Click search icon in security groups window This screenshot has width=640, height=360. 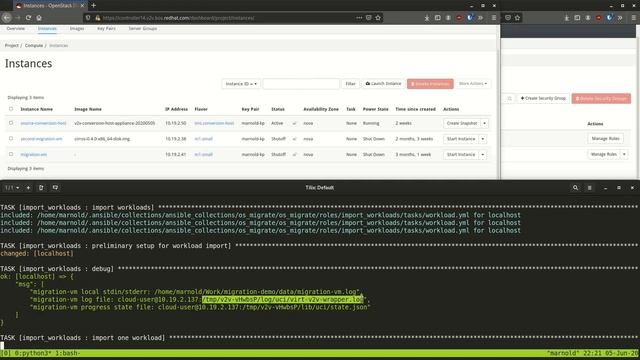pyautogui.click(x=509, y=98)
